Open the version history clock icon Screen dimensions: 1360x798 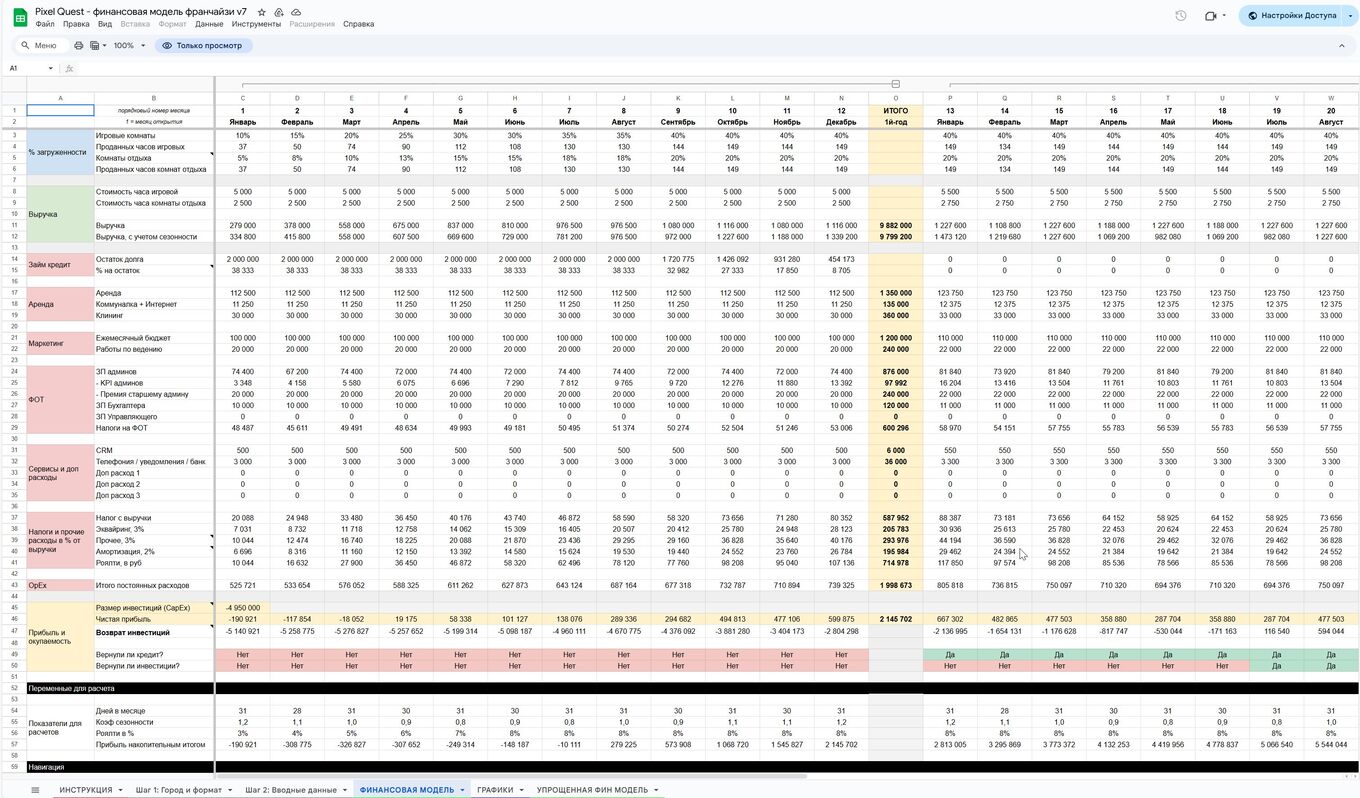(1181, 16)
